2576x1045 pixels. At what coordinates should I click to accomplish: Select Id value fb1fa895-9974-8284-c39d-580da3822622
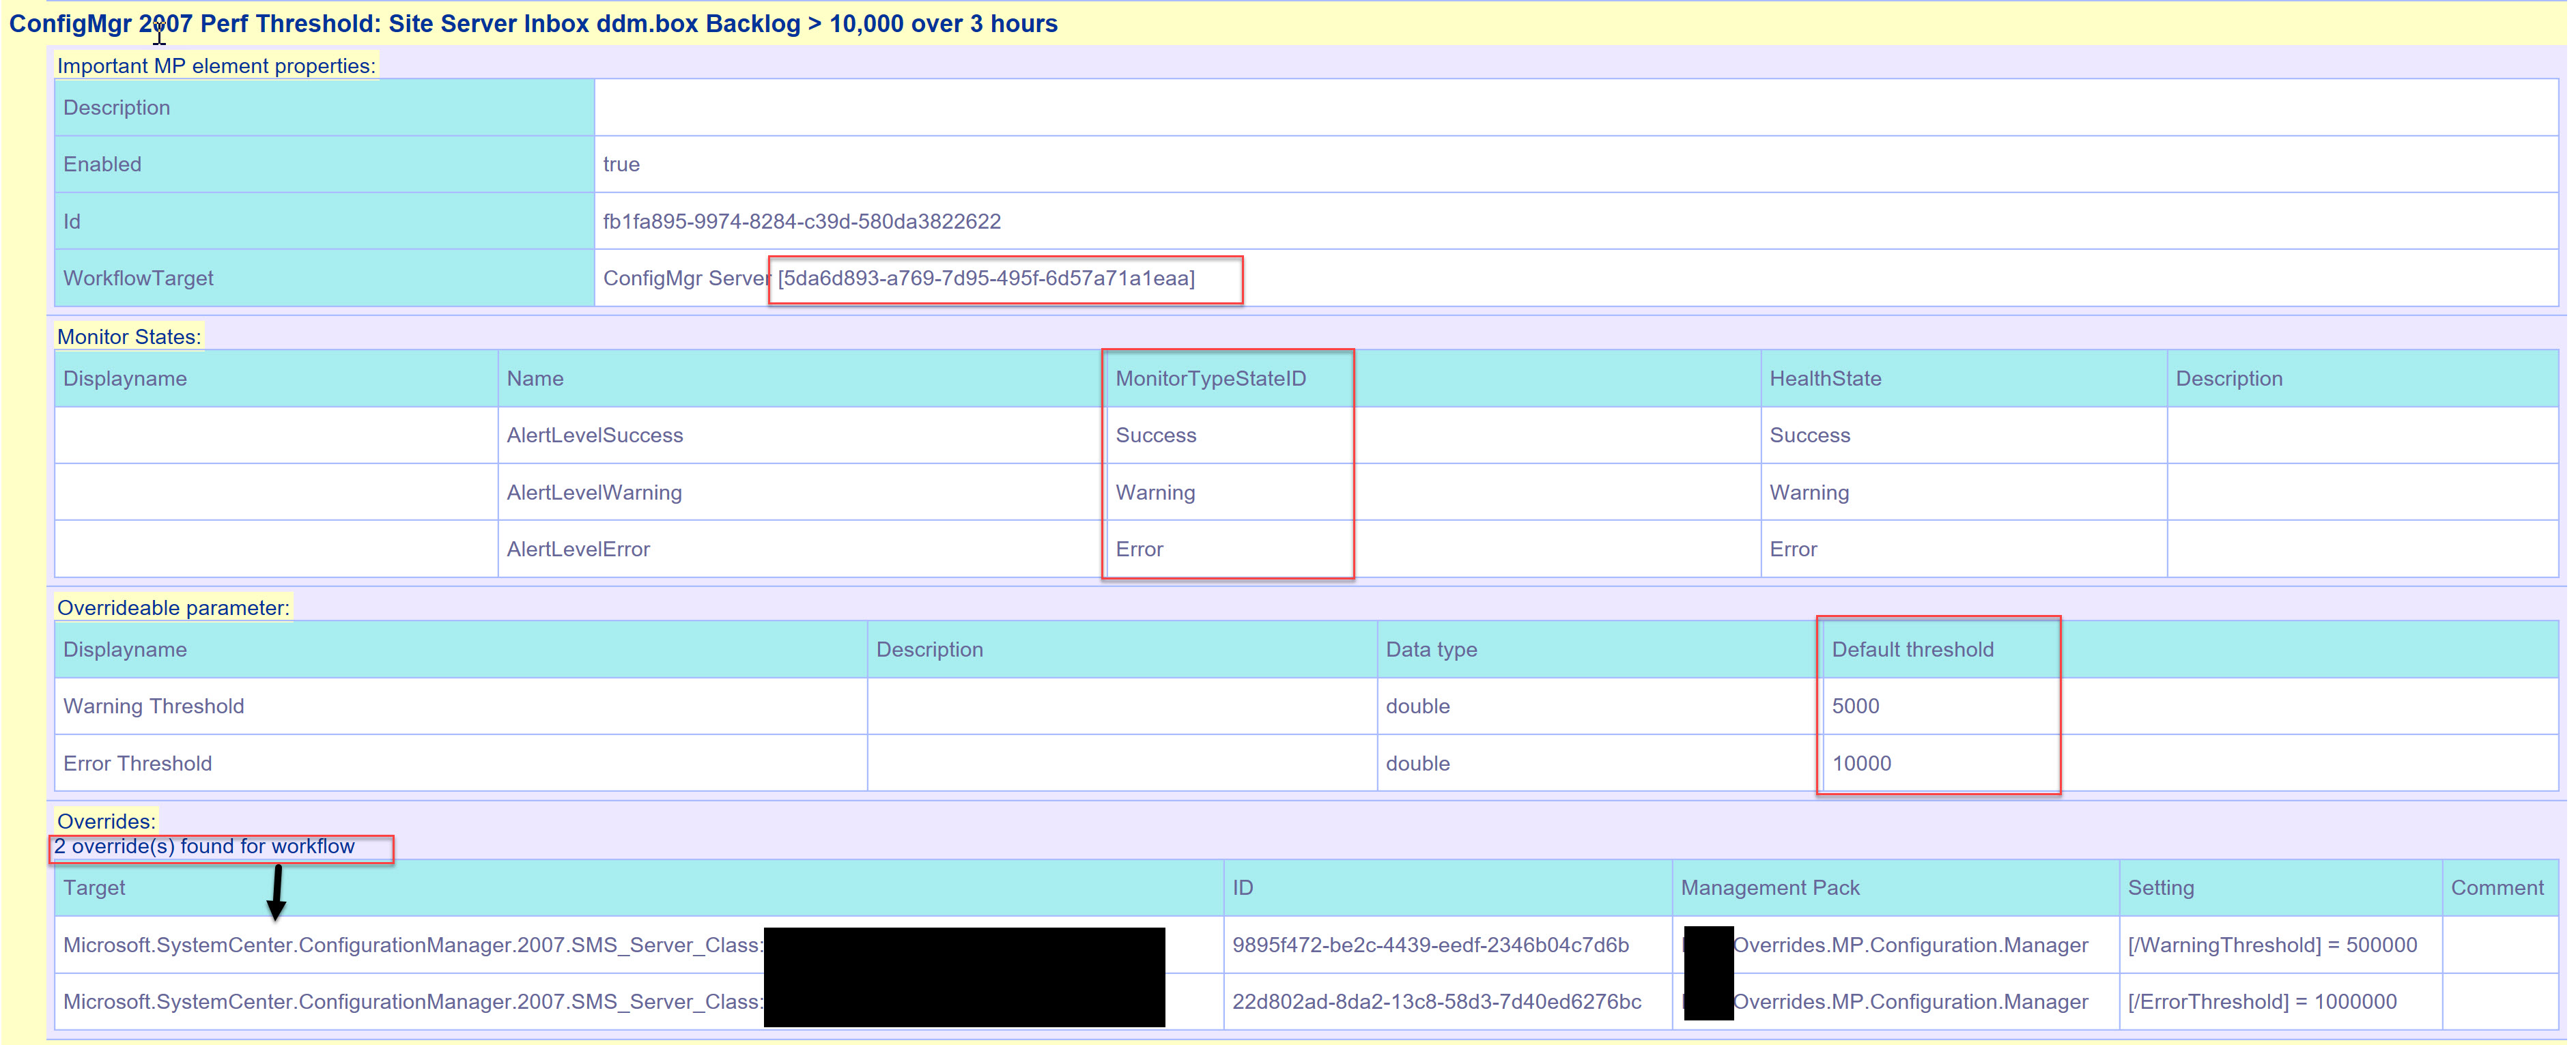(802, 221)
